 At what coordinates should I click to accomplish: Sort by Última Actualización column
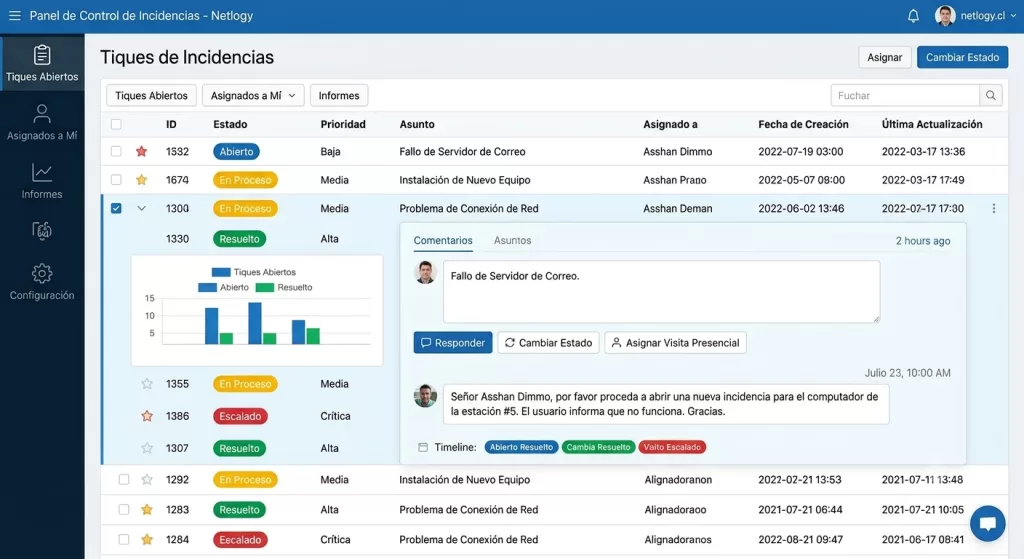(x=932, y=124)
